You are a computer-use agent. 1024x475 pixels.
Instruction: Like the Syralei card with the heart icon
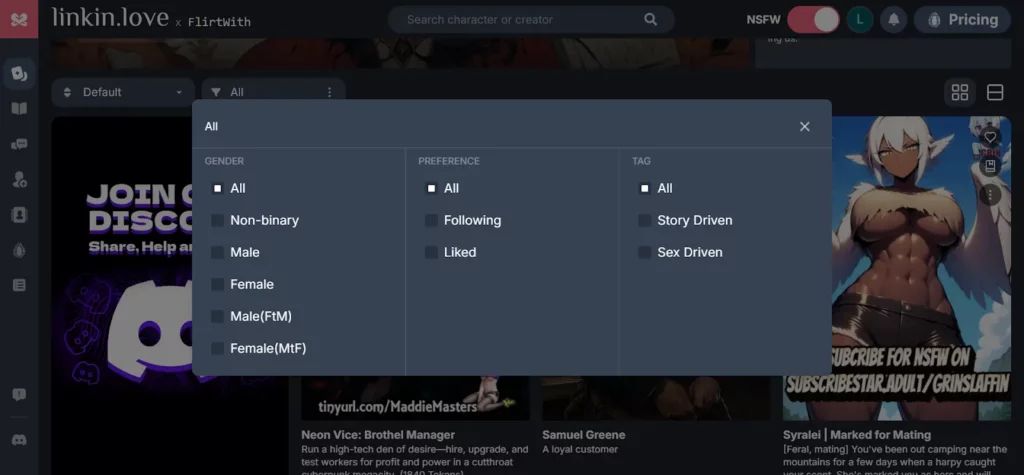point(990,137)
